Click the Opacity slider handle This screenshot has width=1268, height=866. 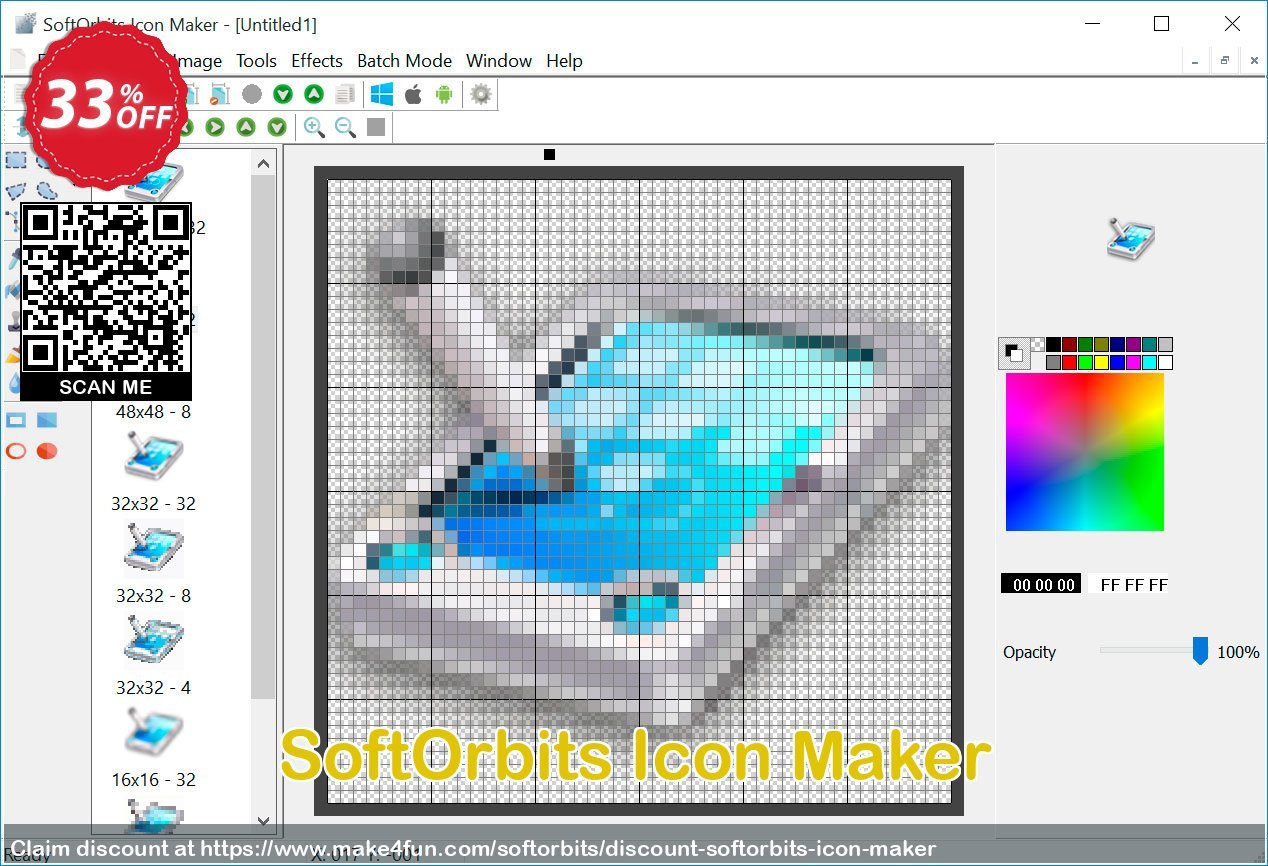[x=1200, y=652]
